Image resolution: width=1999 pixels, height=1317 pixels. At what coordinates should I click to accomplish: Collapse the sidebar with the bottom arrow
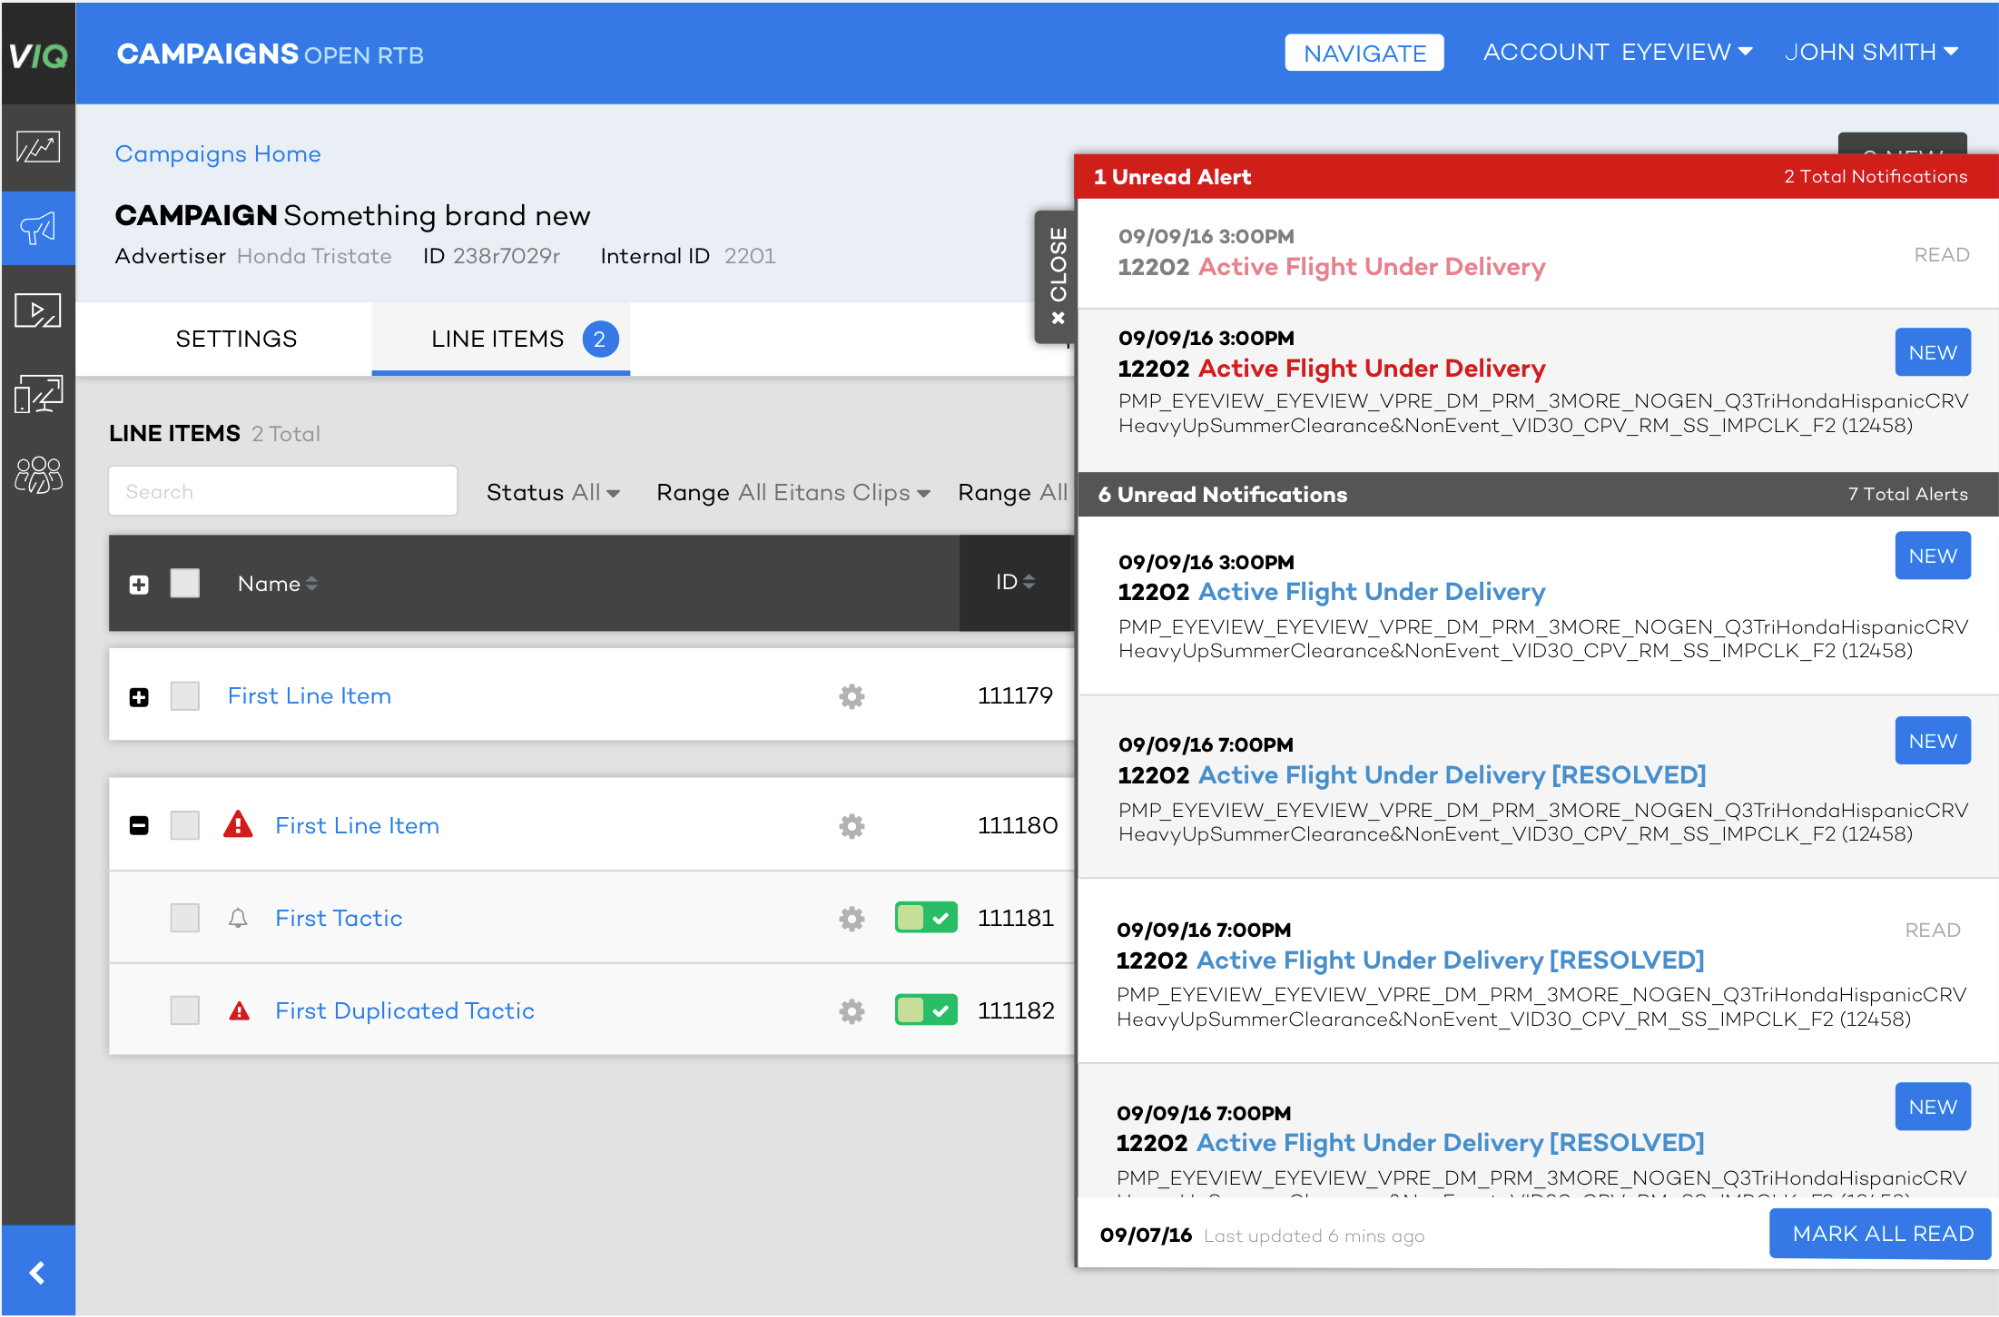(38, 1272)
